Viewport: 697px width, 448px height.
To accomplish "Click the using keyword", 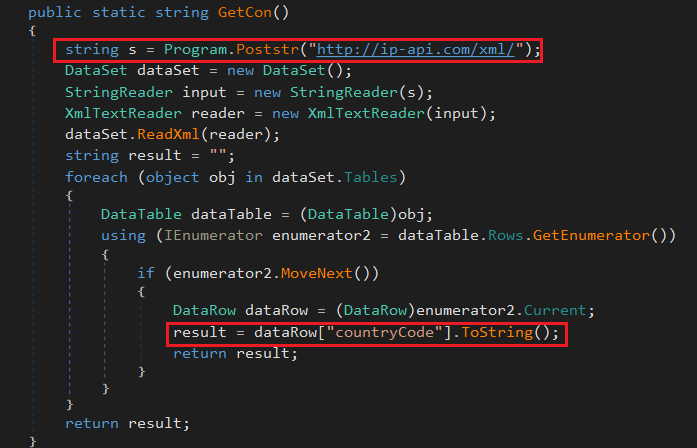I will (x=123, y=234).
